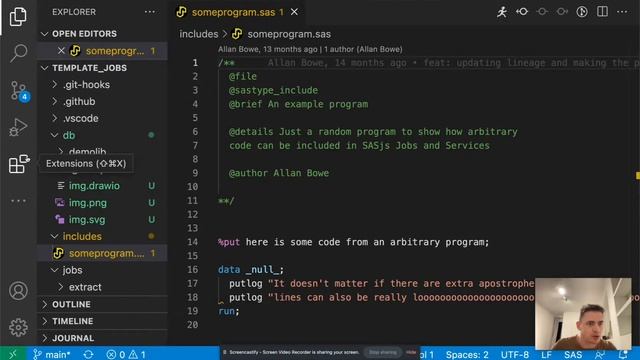
Task: Open img.svg file
Action: 102,220
